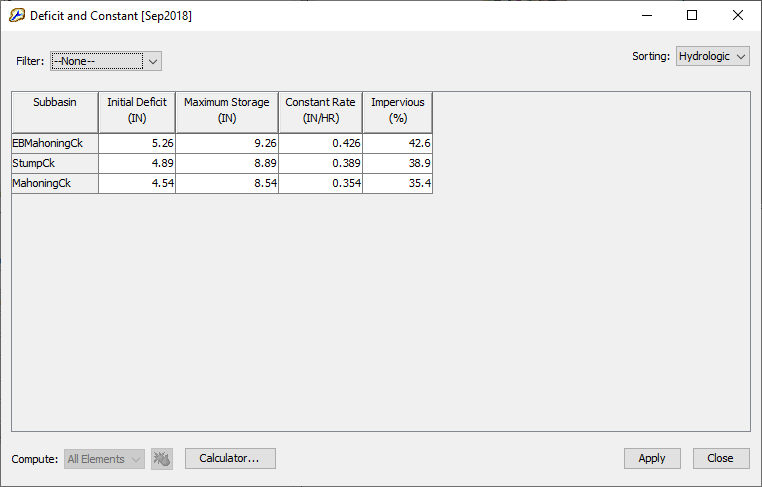Click the Constant Rate column header
Image resolution: width=762 pixels, height=487 pixels.
321,112
